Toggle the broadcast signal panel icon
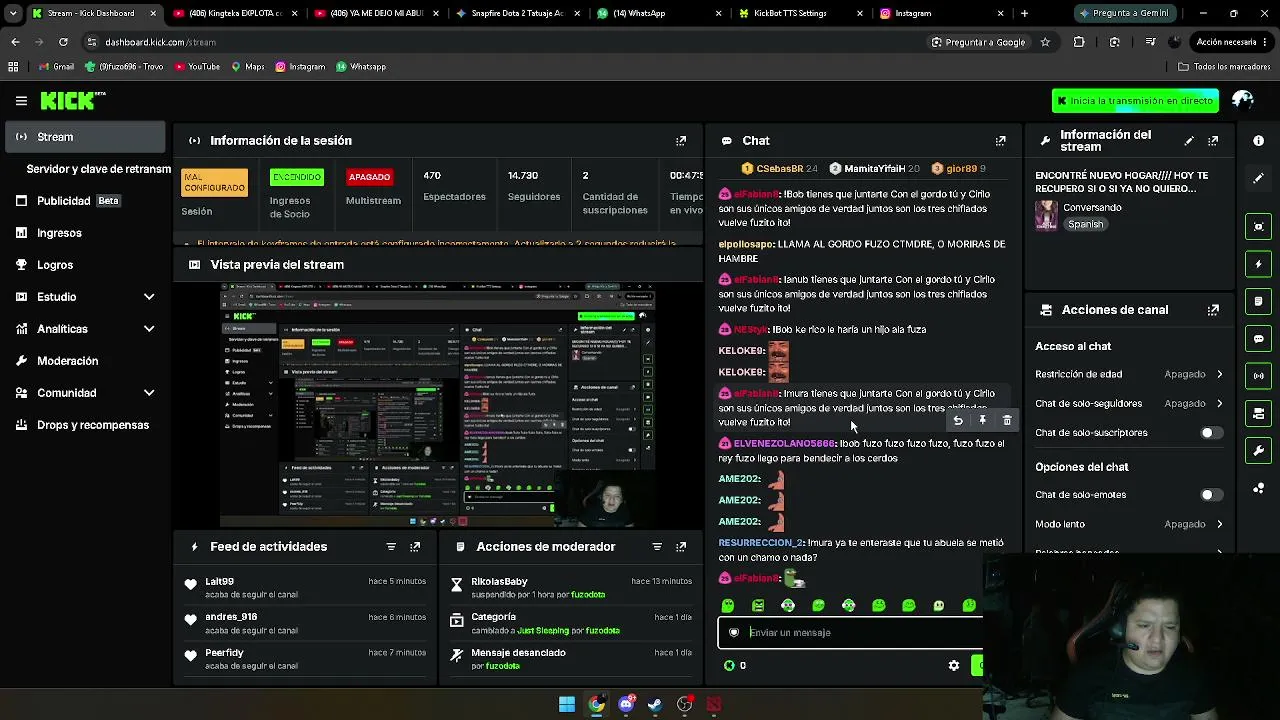The image size is (1280, 720). (1259, 376)
